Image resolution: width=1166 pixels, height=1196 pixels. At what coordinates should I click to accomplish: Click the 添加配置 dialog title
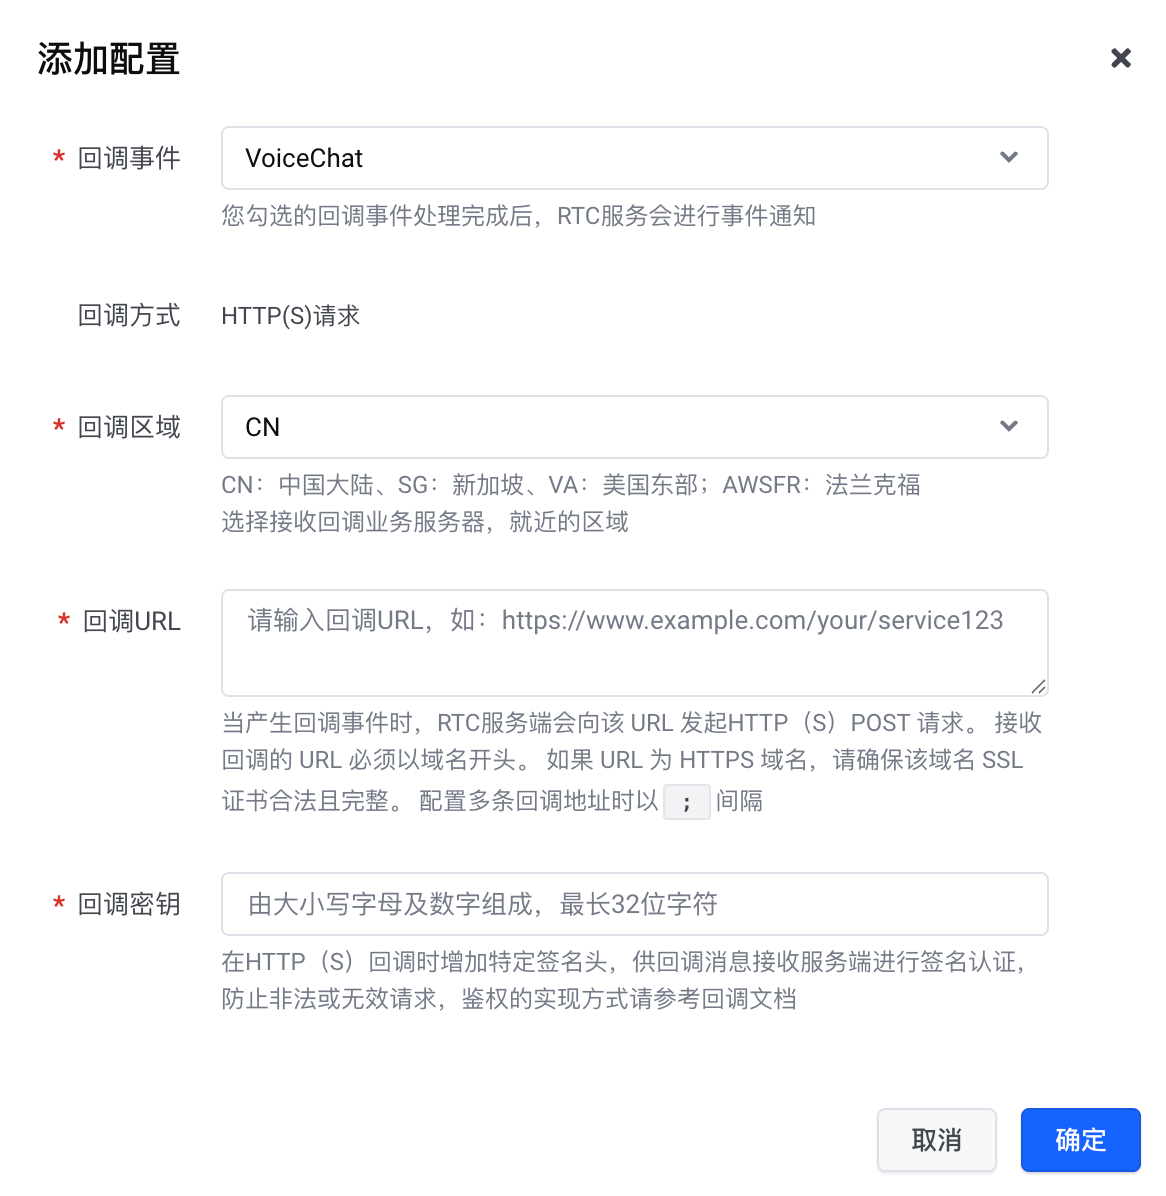click(x=109, y=60)
